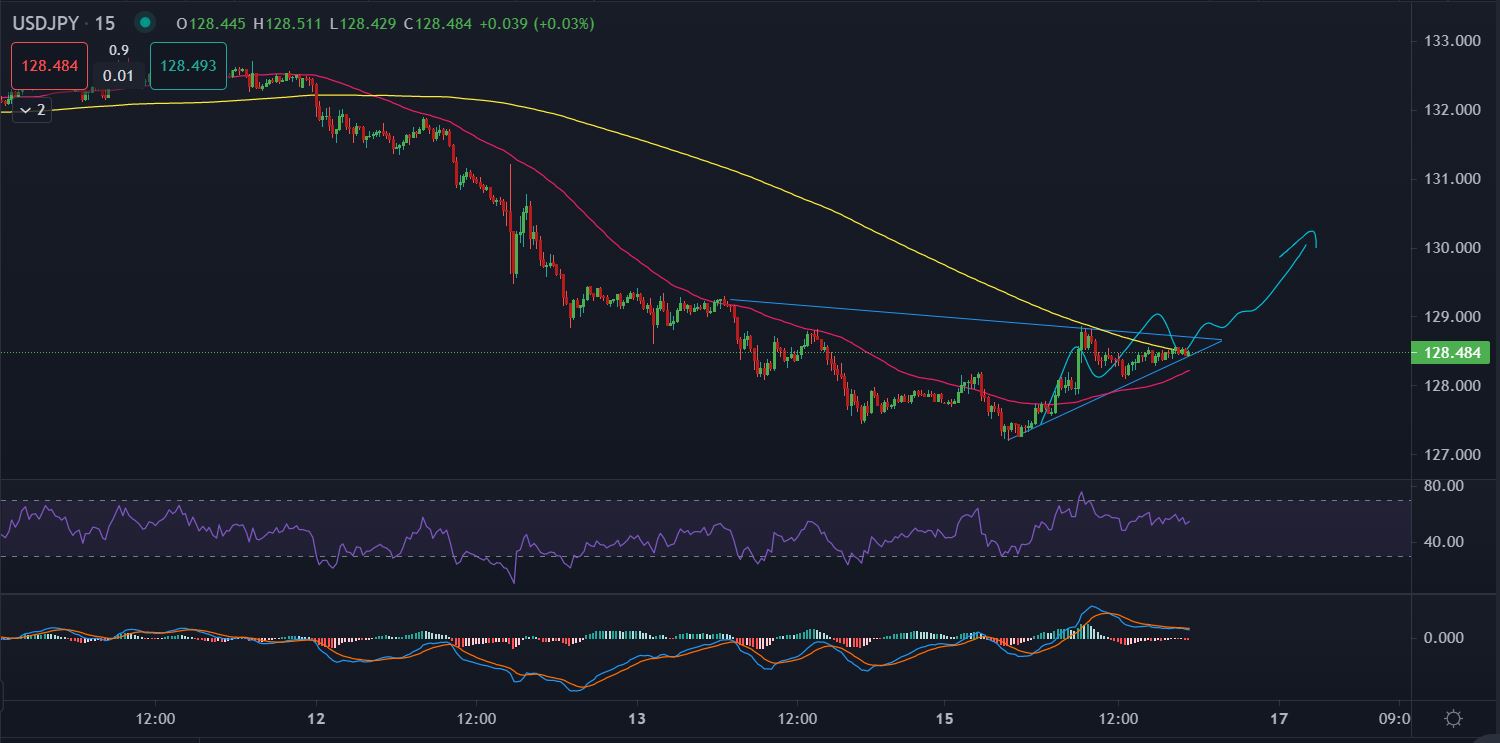
Task: Open chart settings gear icon
Action: tap(1454, 719)
